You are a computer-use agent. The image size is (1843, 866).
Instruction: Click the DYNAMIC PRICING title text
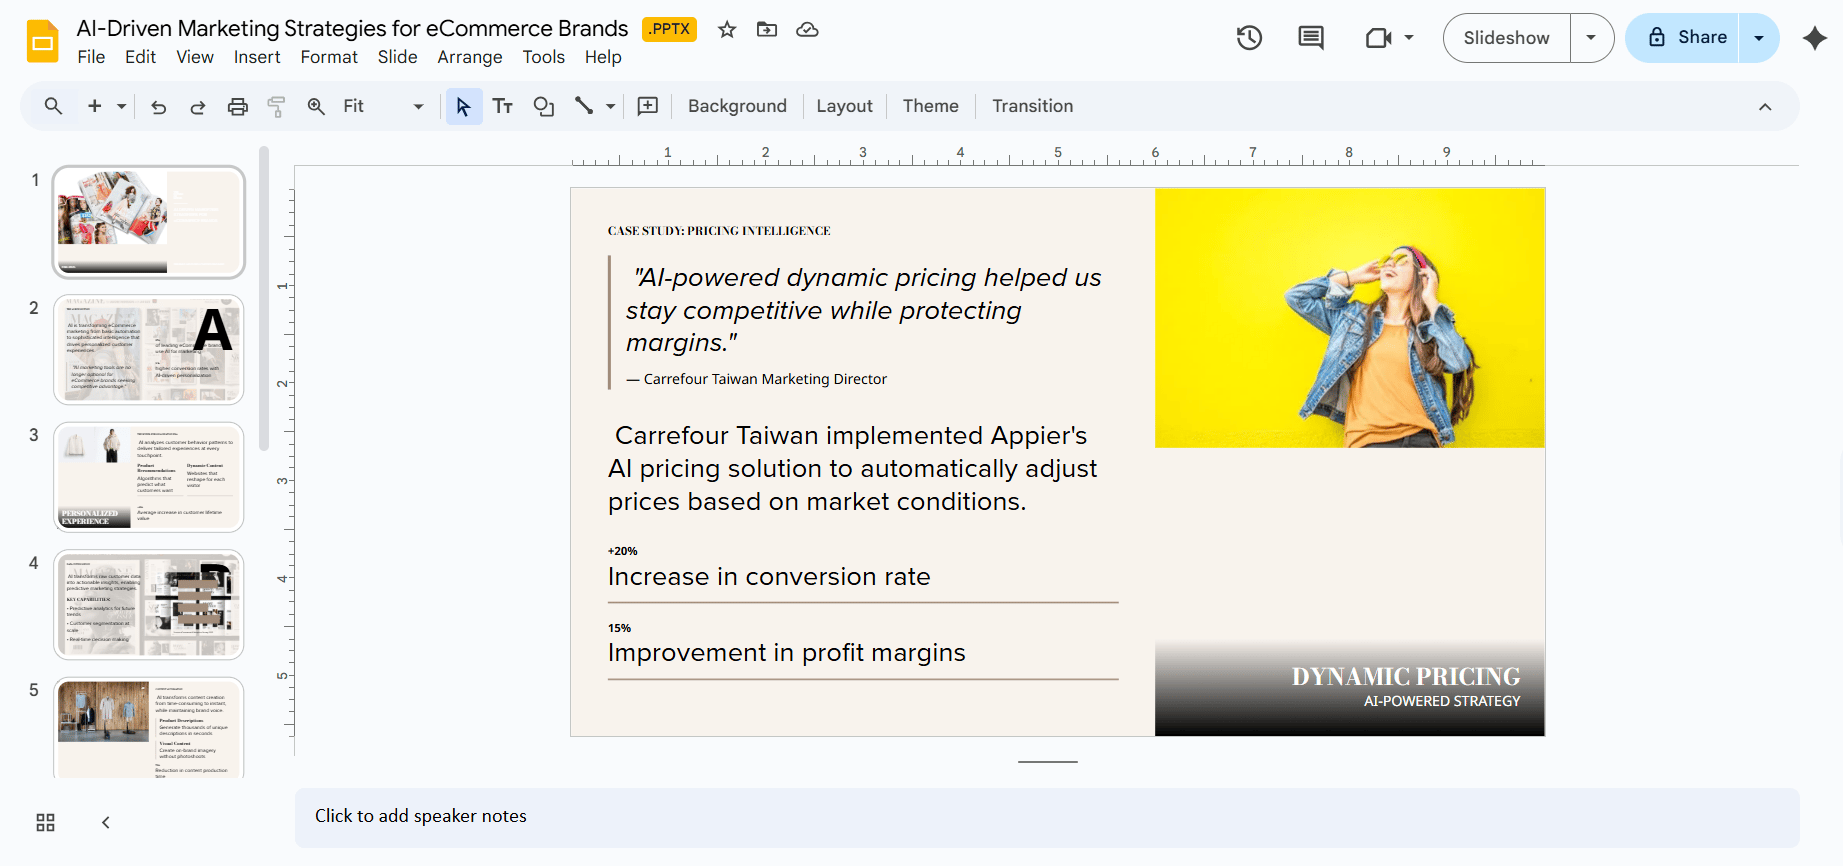tap(1405, 677)
